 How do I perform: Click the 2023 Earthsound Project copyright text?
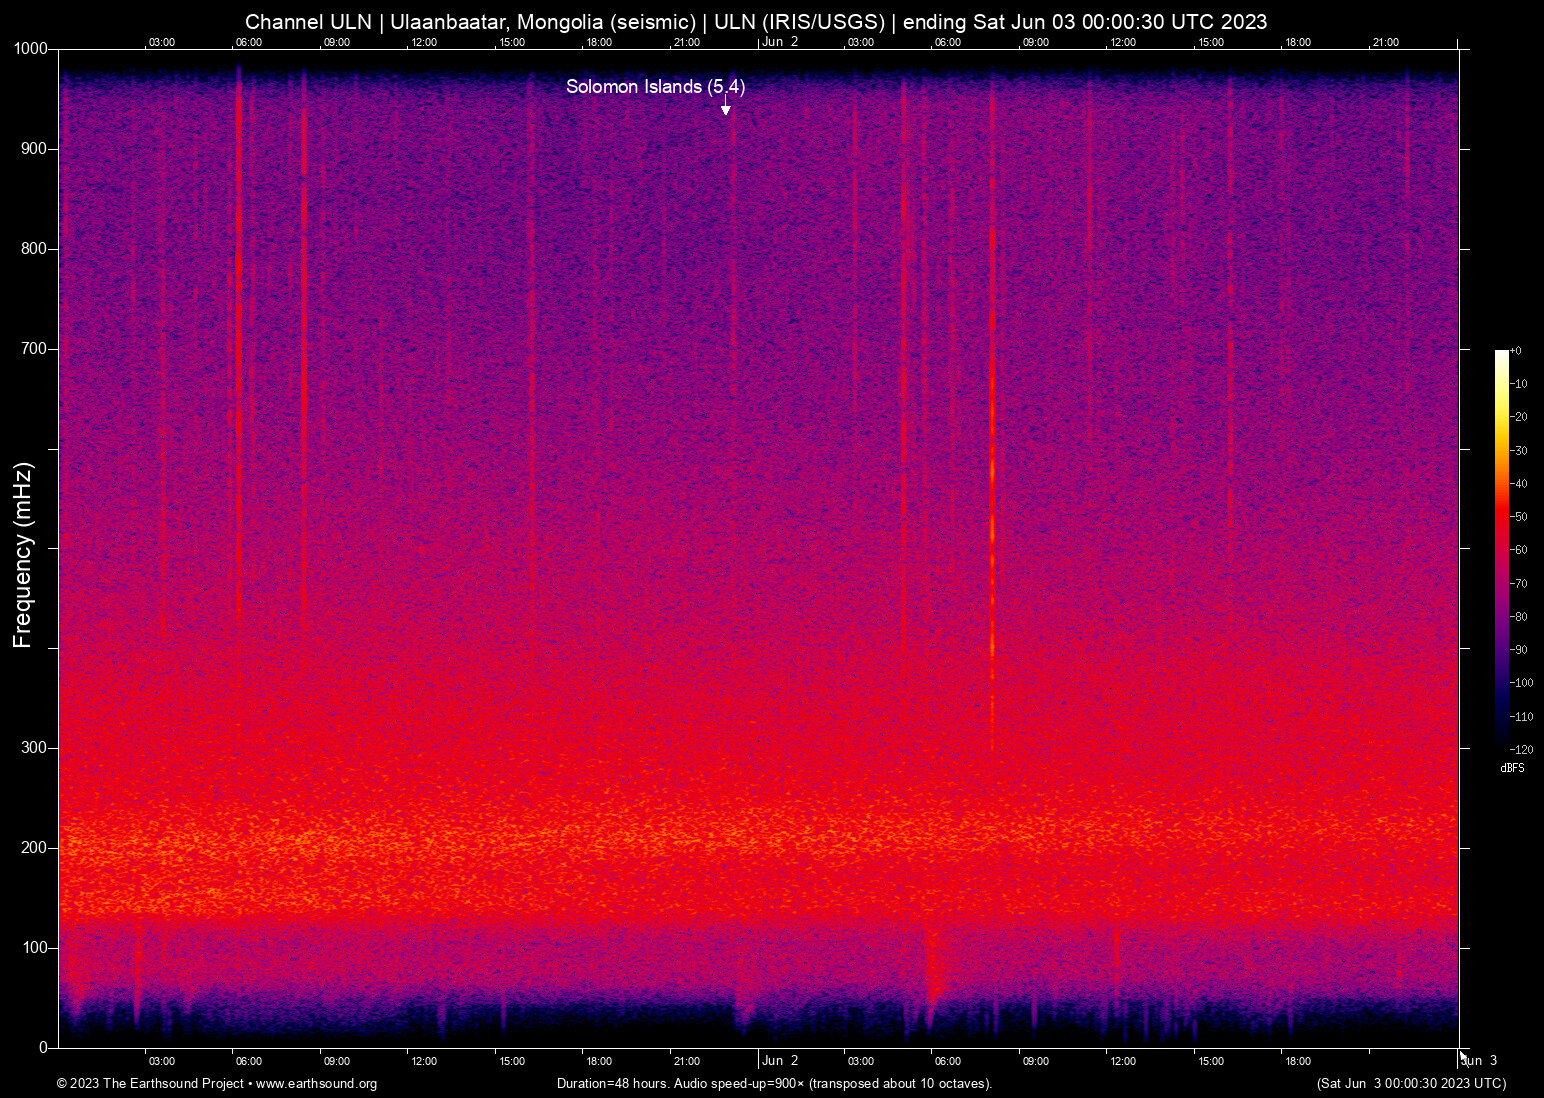tap(150, 1084)
